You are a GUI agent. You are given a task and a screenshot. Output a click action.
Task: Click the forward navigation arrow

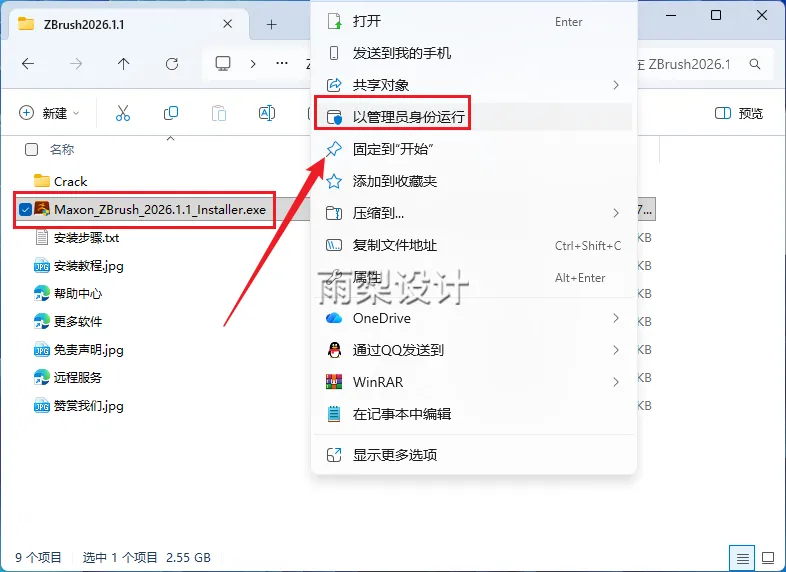(76, 64)
